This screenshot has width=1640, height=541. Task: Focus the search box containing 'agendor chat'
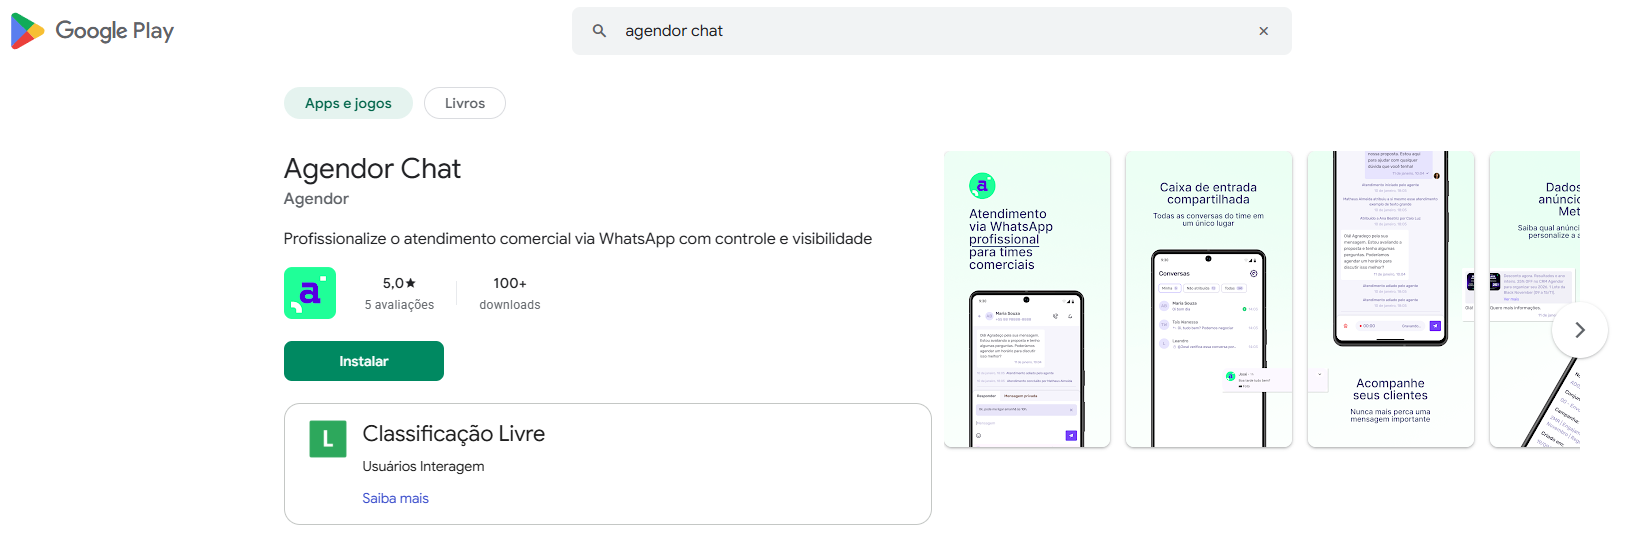[x=932, y=31]
